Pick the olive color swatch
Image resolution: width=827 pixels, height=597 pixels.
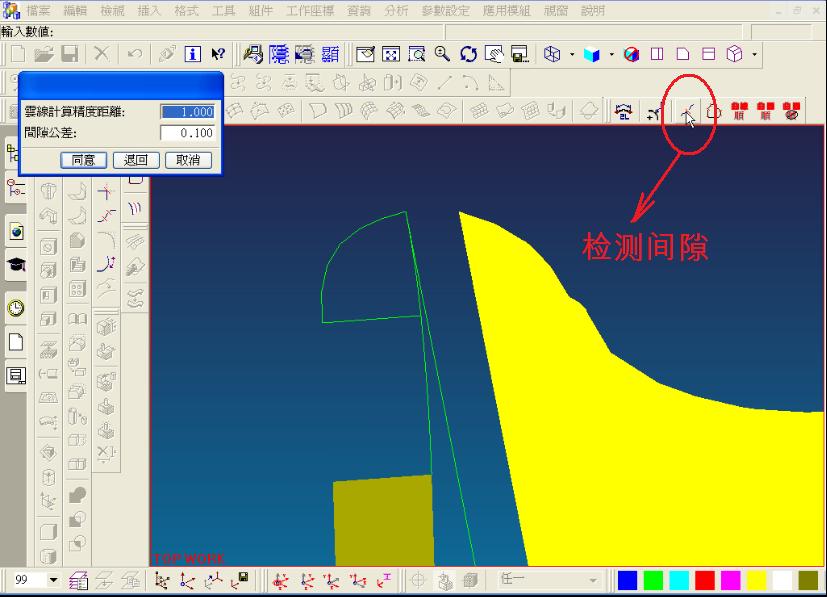click(808, 581)
